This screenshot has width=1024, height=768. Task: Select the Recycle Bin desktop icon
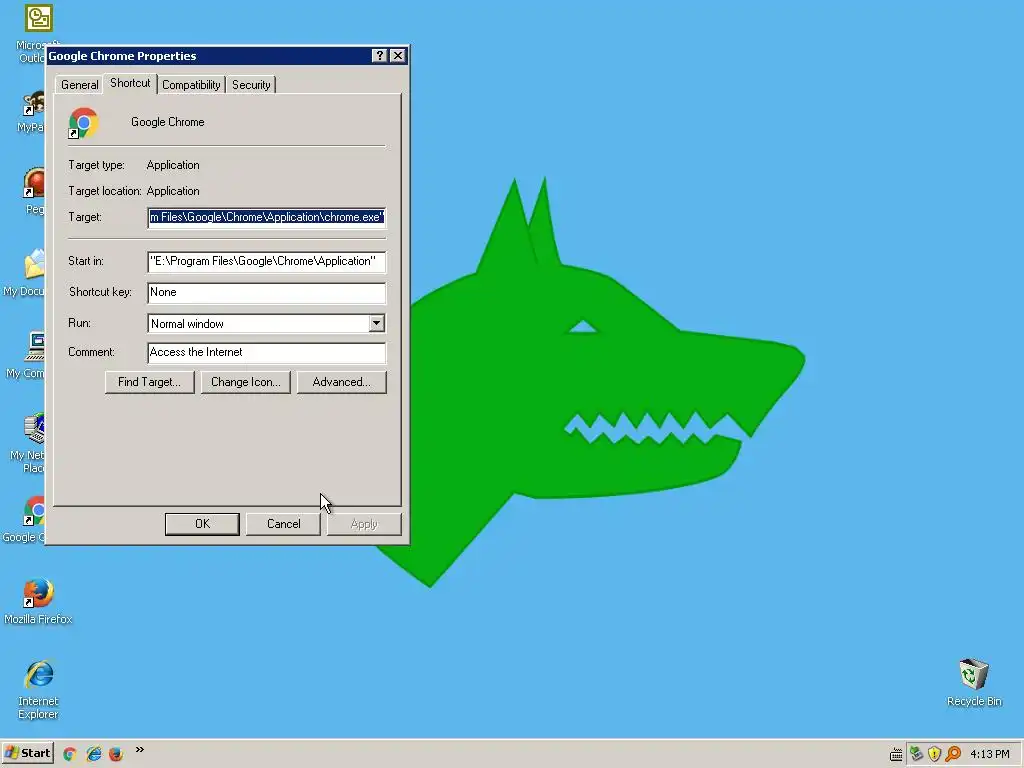tap(973, 674)
